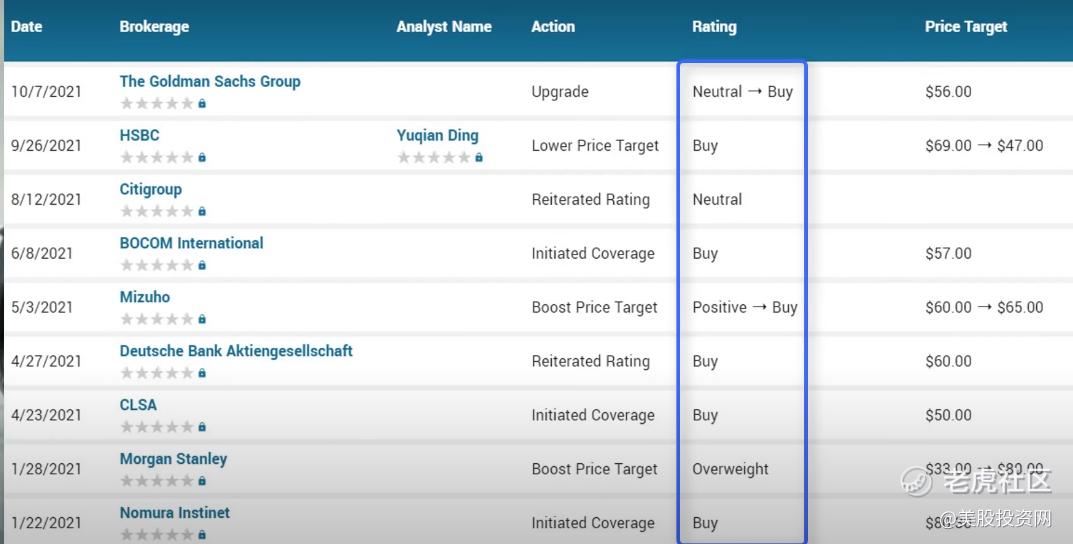Select the date cell 1/28/2021
This screenshot has width=1073, height=544.
(x=46, y=469)
